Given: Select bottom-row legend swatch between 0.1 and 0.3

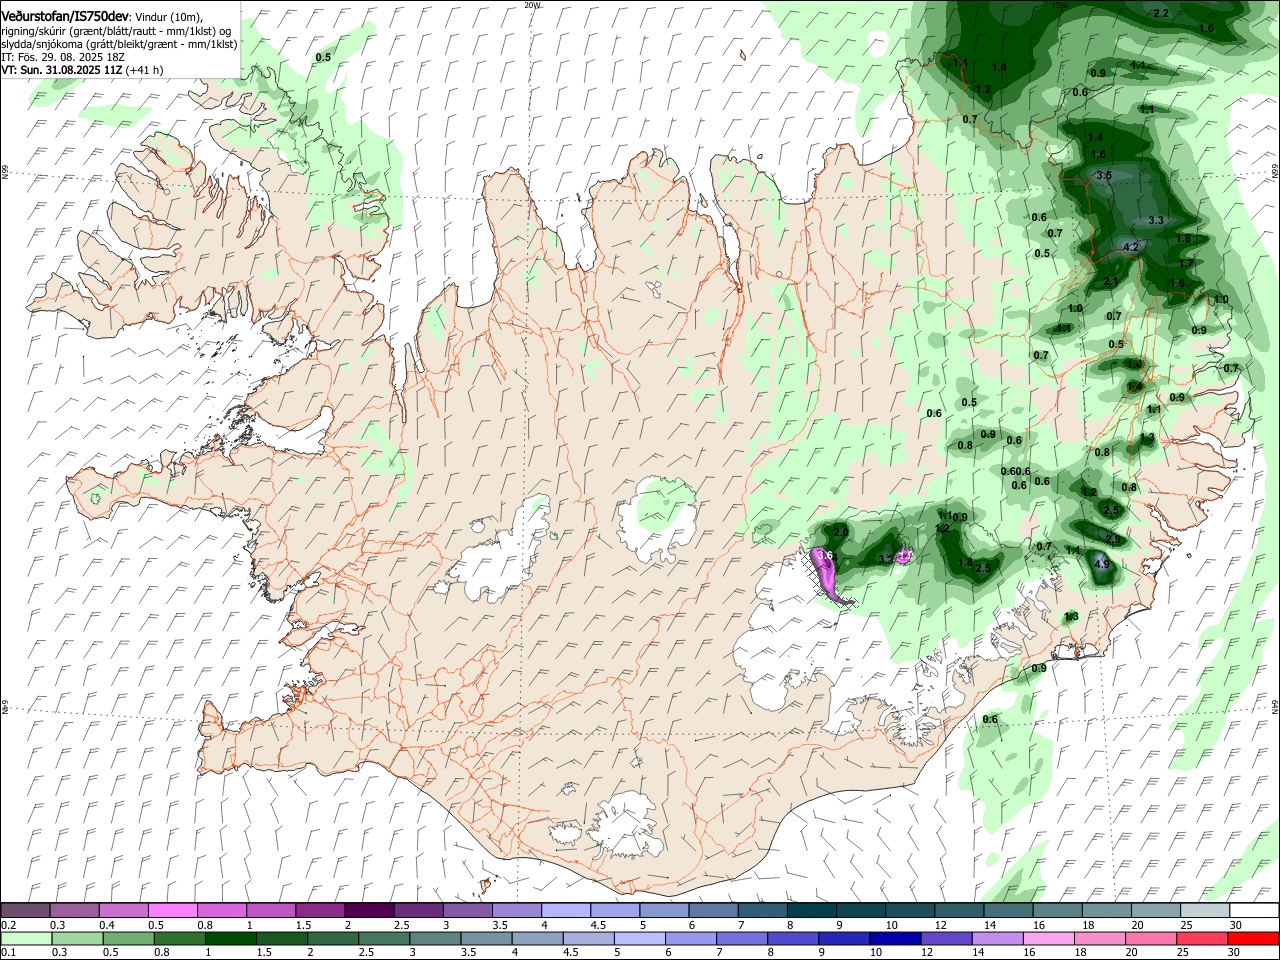Looking at the screenshot, I should tap(25, 938).
